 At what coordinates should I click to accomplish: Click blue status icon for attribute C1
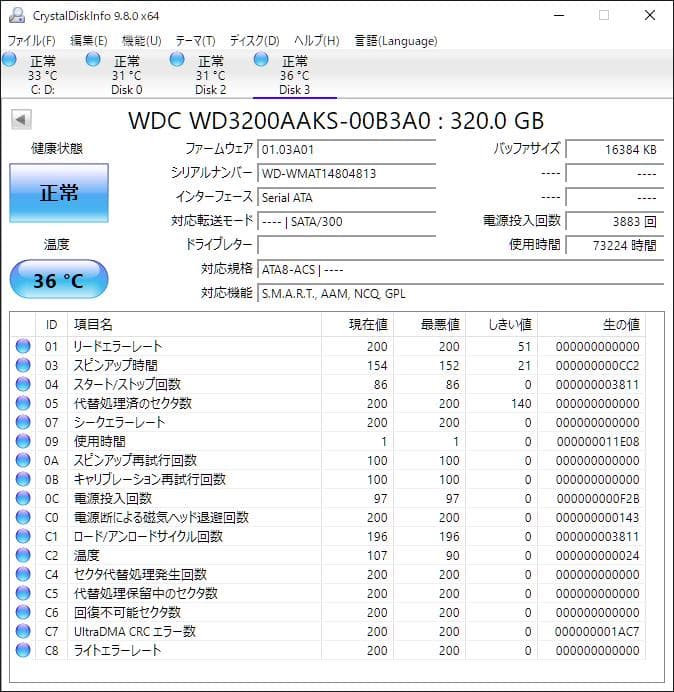coord(23,536)
